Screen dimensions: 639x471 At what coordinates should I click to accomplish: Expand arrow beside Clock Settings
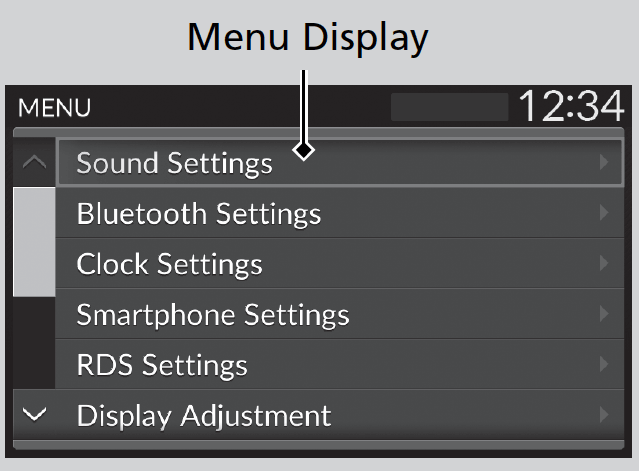604,264
